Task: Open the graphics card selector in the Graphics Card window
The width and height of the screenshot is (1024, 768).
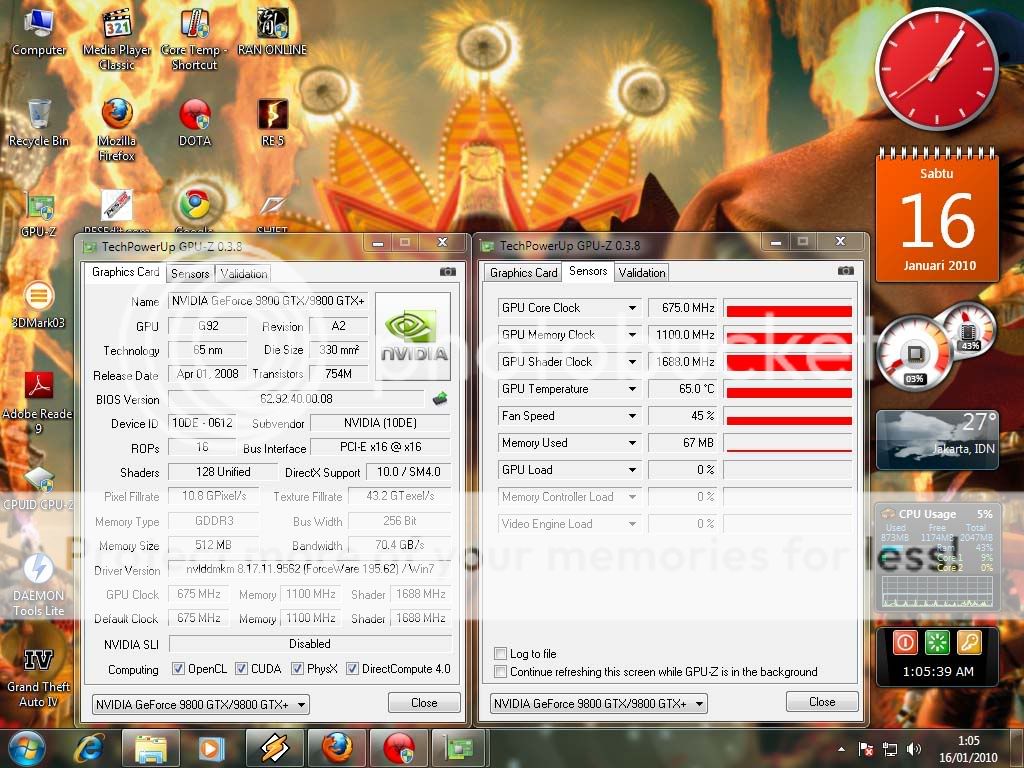Action: pos(200,705)
